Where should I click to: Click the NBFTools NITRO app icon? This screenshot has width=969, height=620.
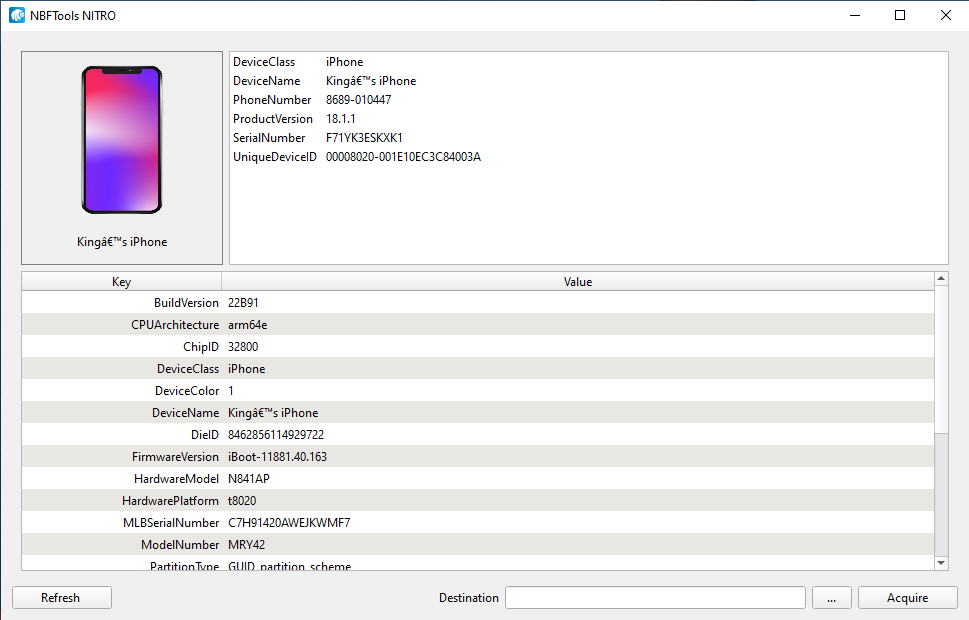17,15
